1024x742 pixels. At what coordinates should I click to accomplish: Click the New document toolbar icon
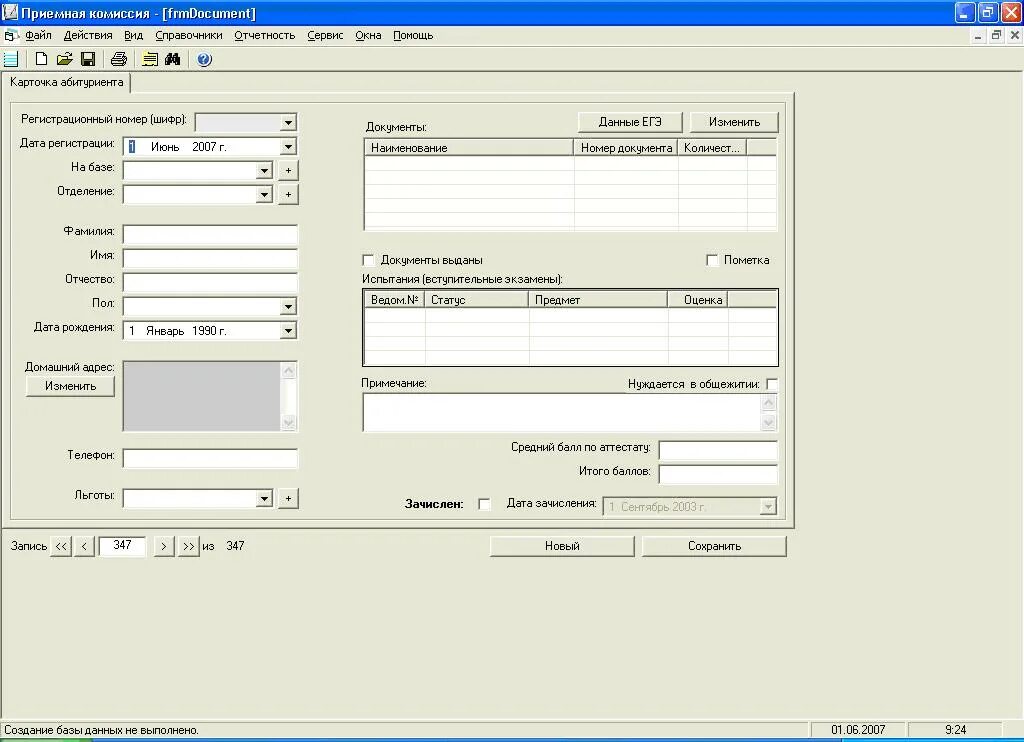click(x=41, y=59)
